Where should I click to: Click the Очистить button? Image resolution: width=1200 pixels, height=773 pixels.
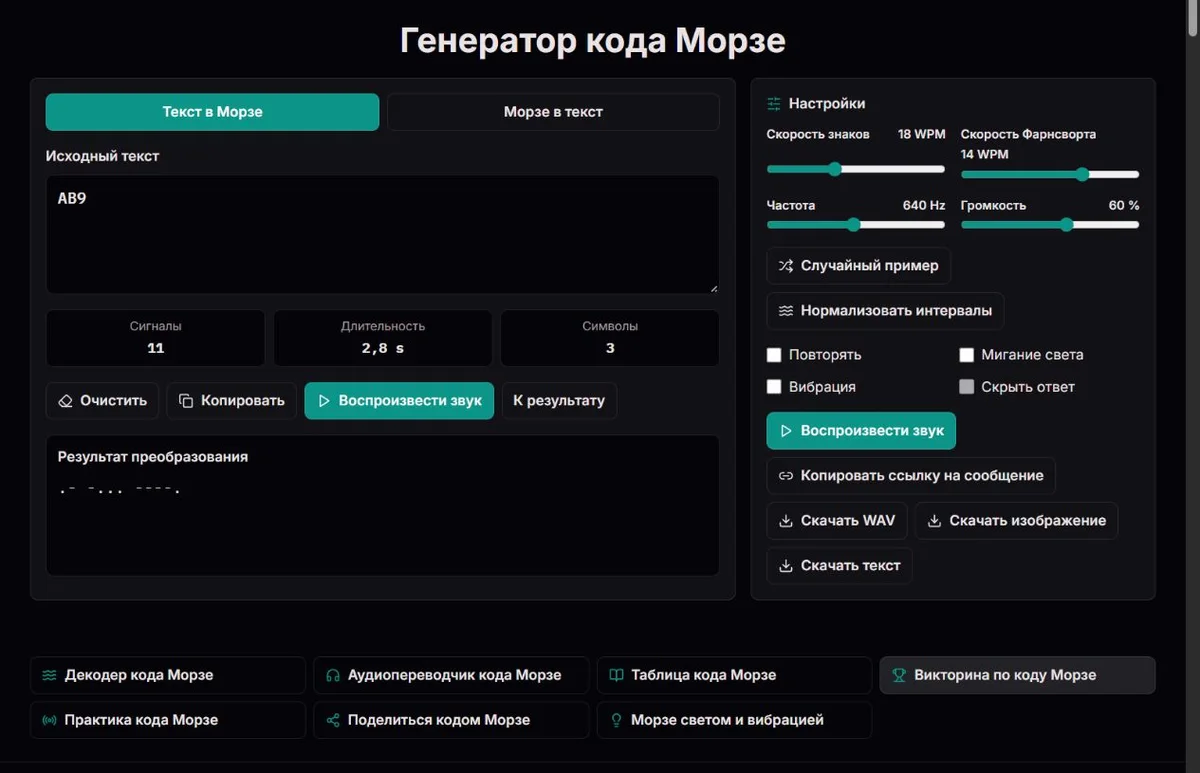coord(102,401)
